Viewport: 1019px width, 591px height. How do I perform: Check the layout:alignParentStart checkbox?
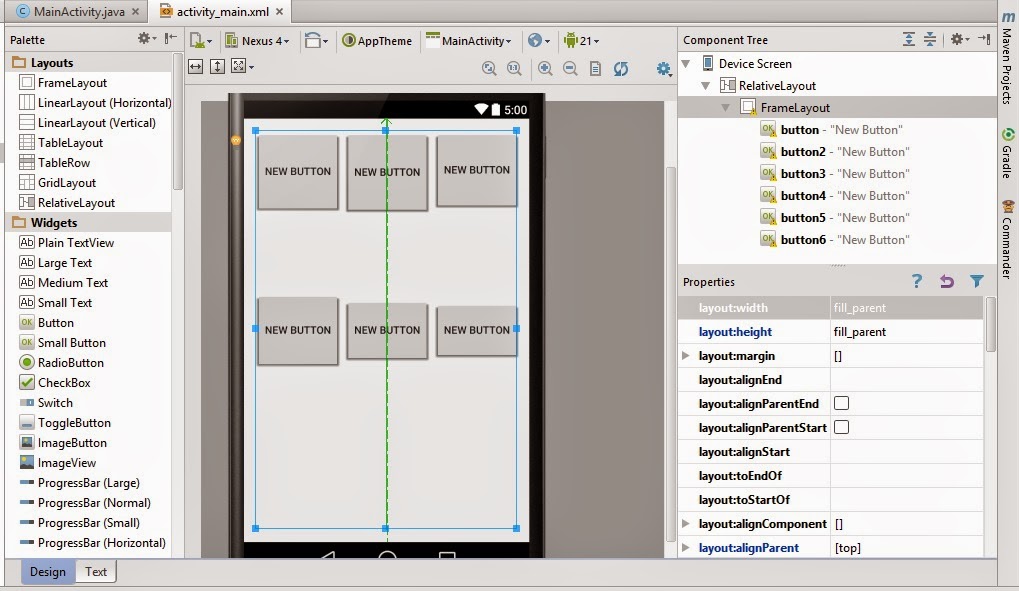pyautogui.click(x=843, y=427)
